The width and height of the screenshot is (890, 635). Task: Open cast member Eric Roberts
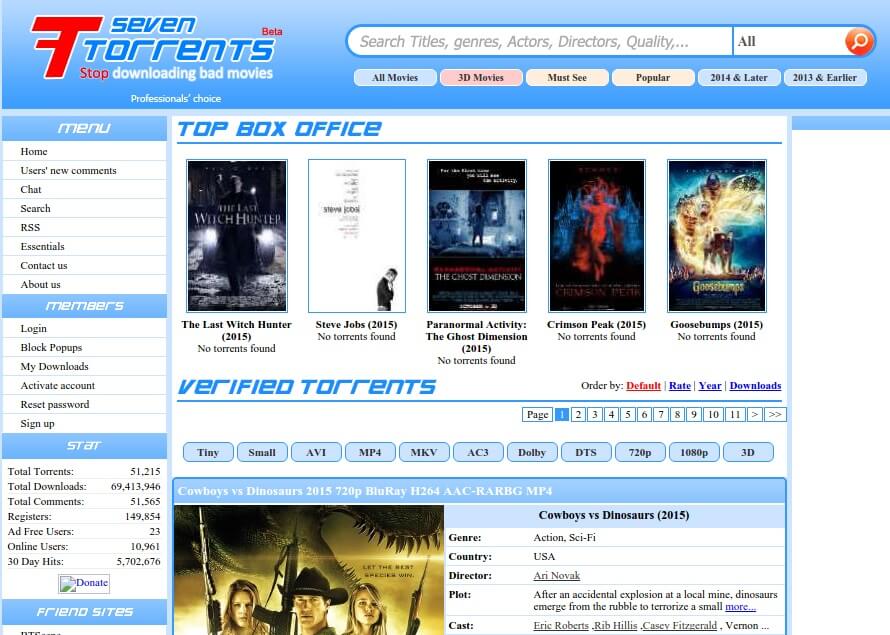point(561,625)
